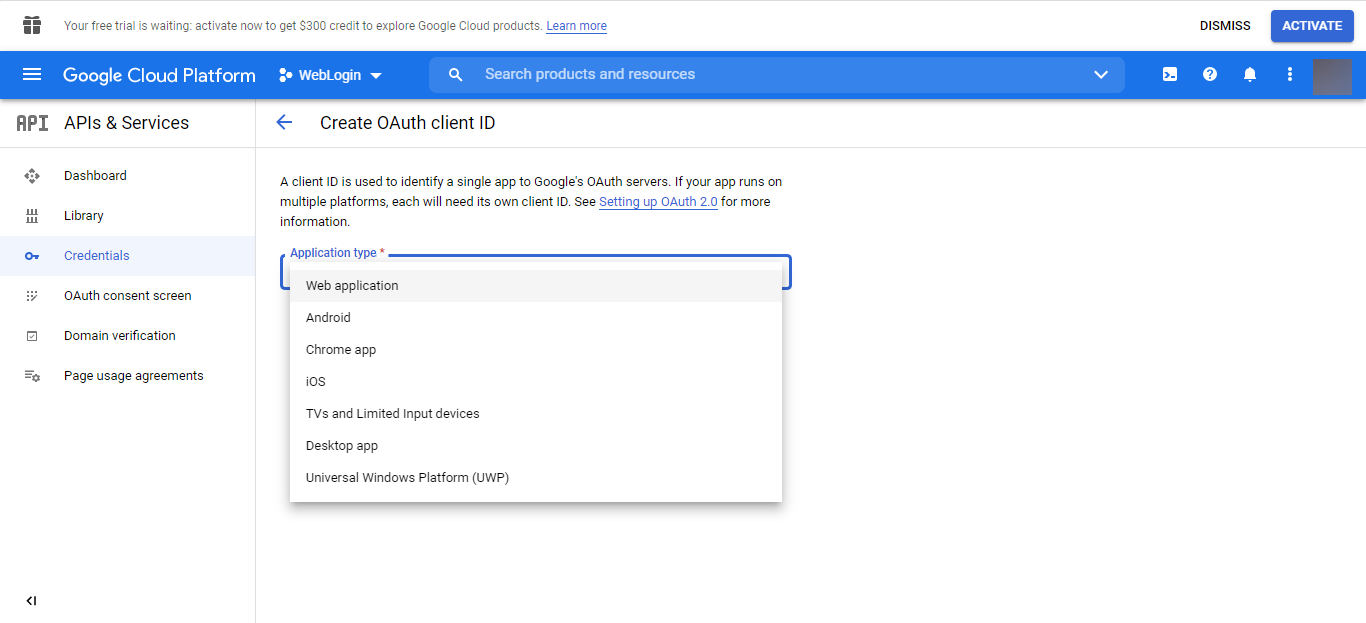Click the Credentials key icon
This screenshot has height=623, width=1366.
[x=32, y=256]
